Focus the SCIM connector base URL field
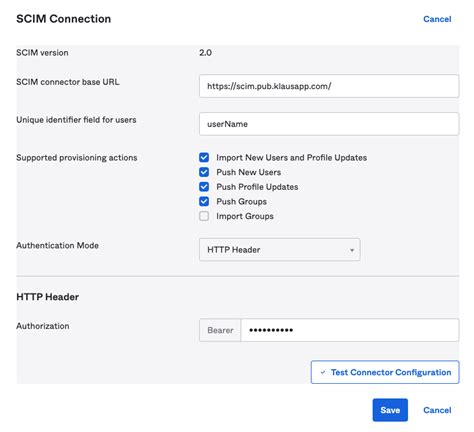474x432 pixels. (329, 86)
